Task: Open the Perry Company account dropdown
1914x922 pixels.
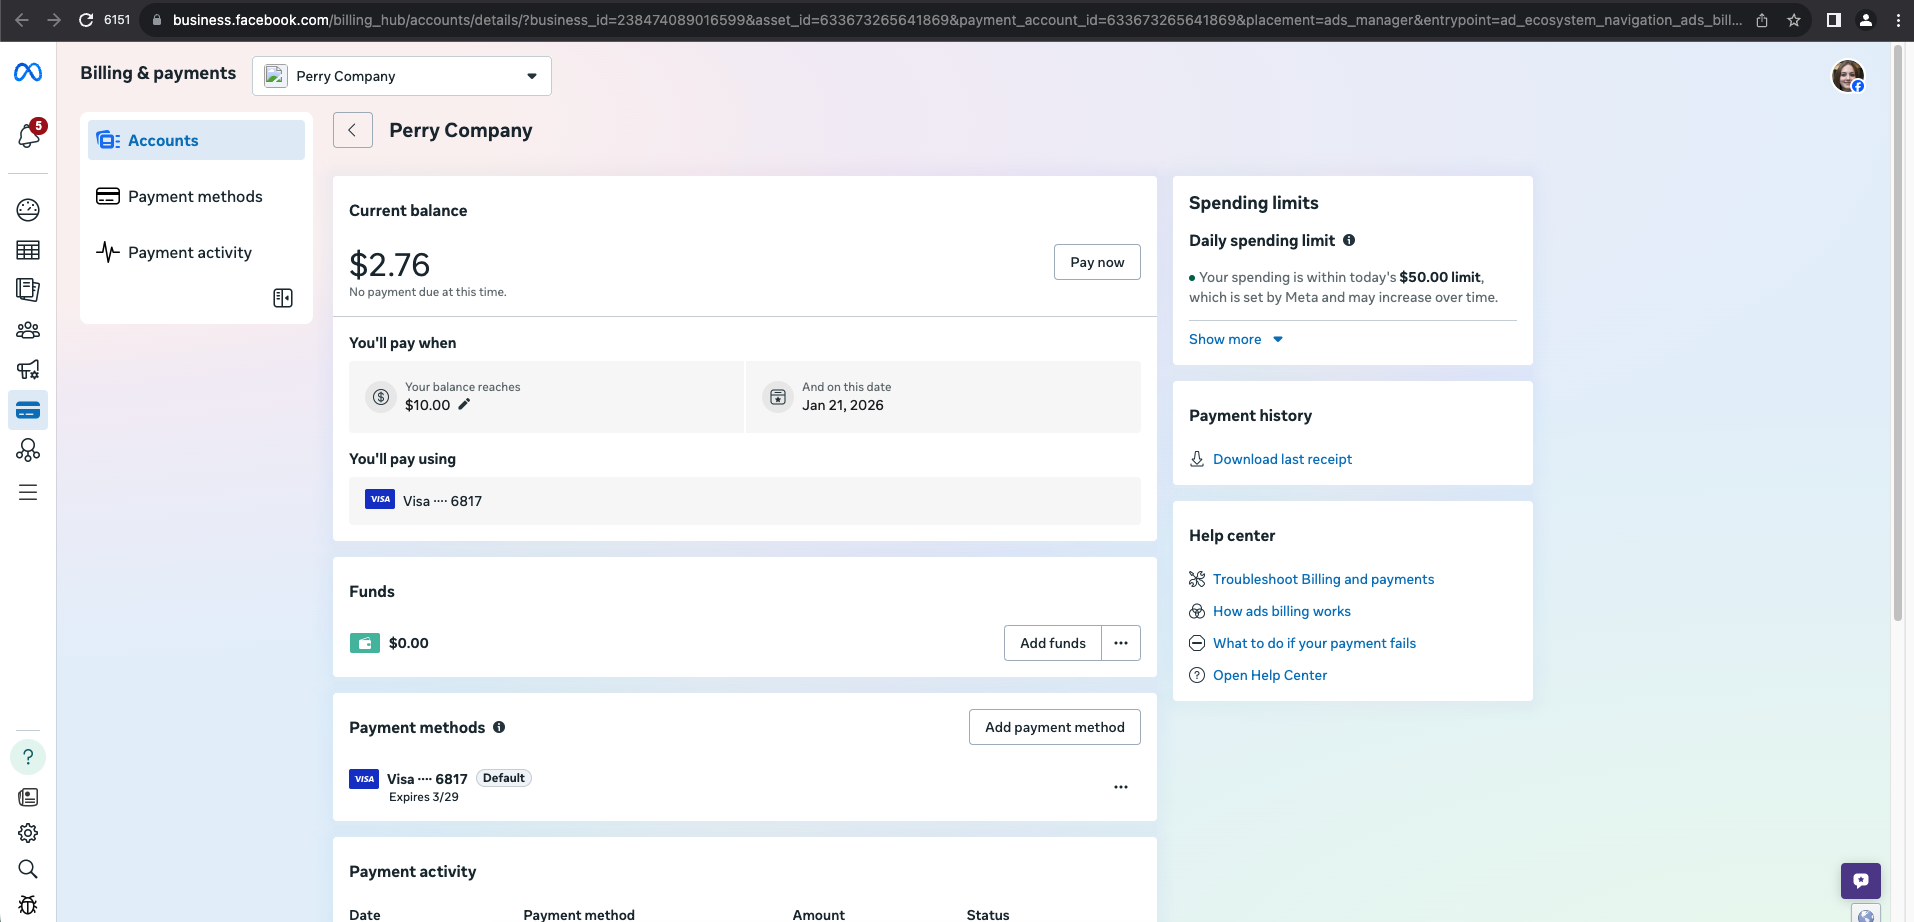Action: pyautogui.click(x=402, y=76)
